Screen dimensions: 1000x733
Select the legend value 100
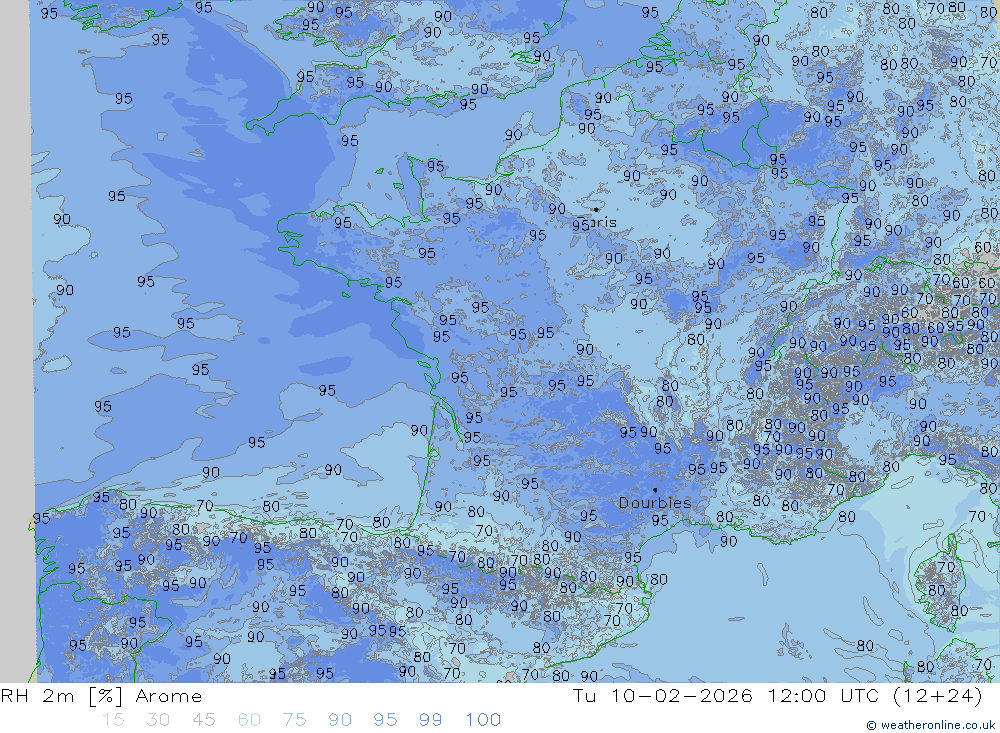point(483,720)
